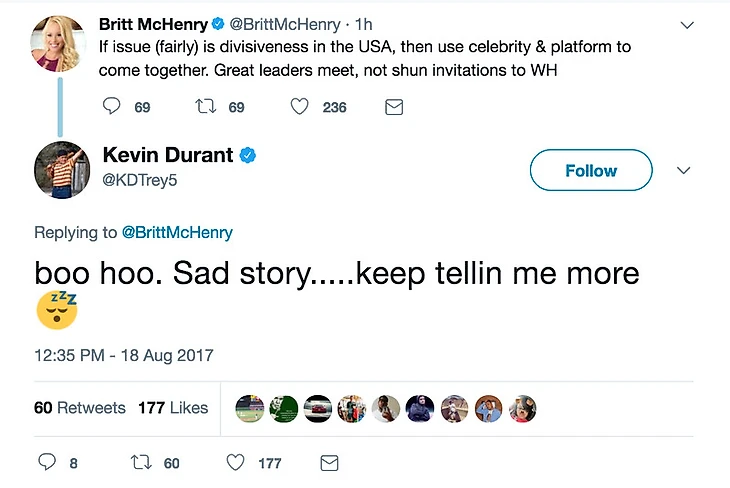Image resolution: width=730 pixels, height=488 pixels.
Task: Show the 177 Likes list
Action: pos(172,408)
